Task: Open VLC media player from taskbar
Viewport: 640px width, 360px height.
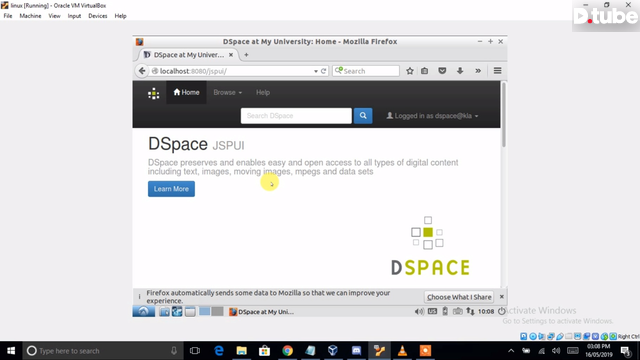Action: click(402, 351)
